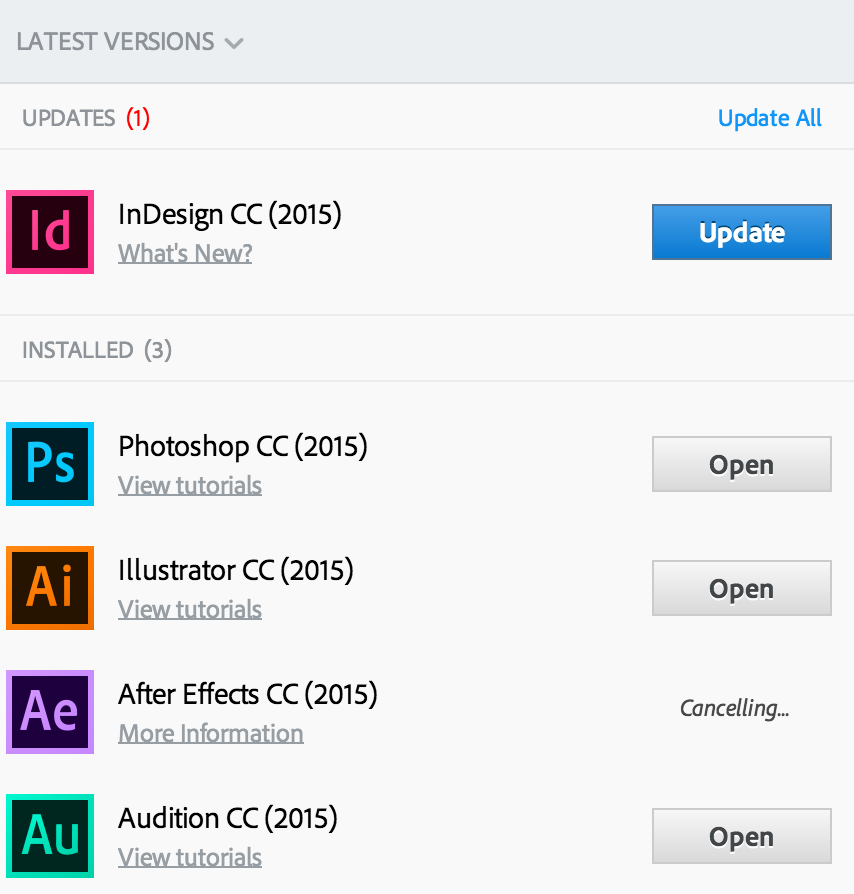Viewport: 854px width, 894px height.
Task: Select the InDesign CC (2015) title text
Action: click(x=230, y=214)
